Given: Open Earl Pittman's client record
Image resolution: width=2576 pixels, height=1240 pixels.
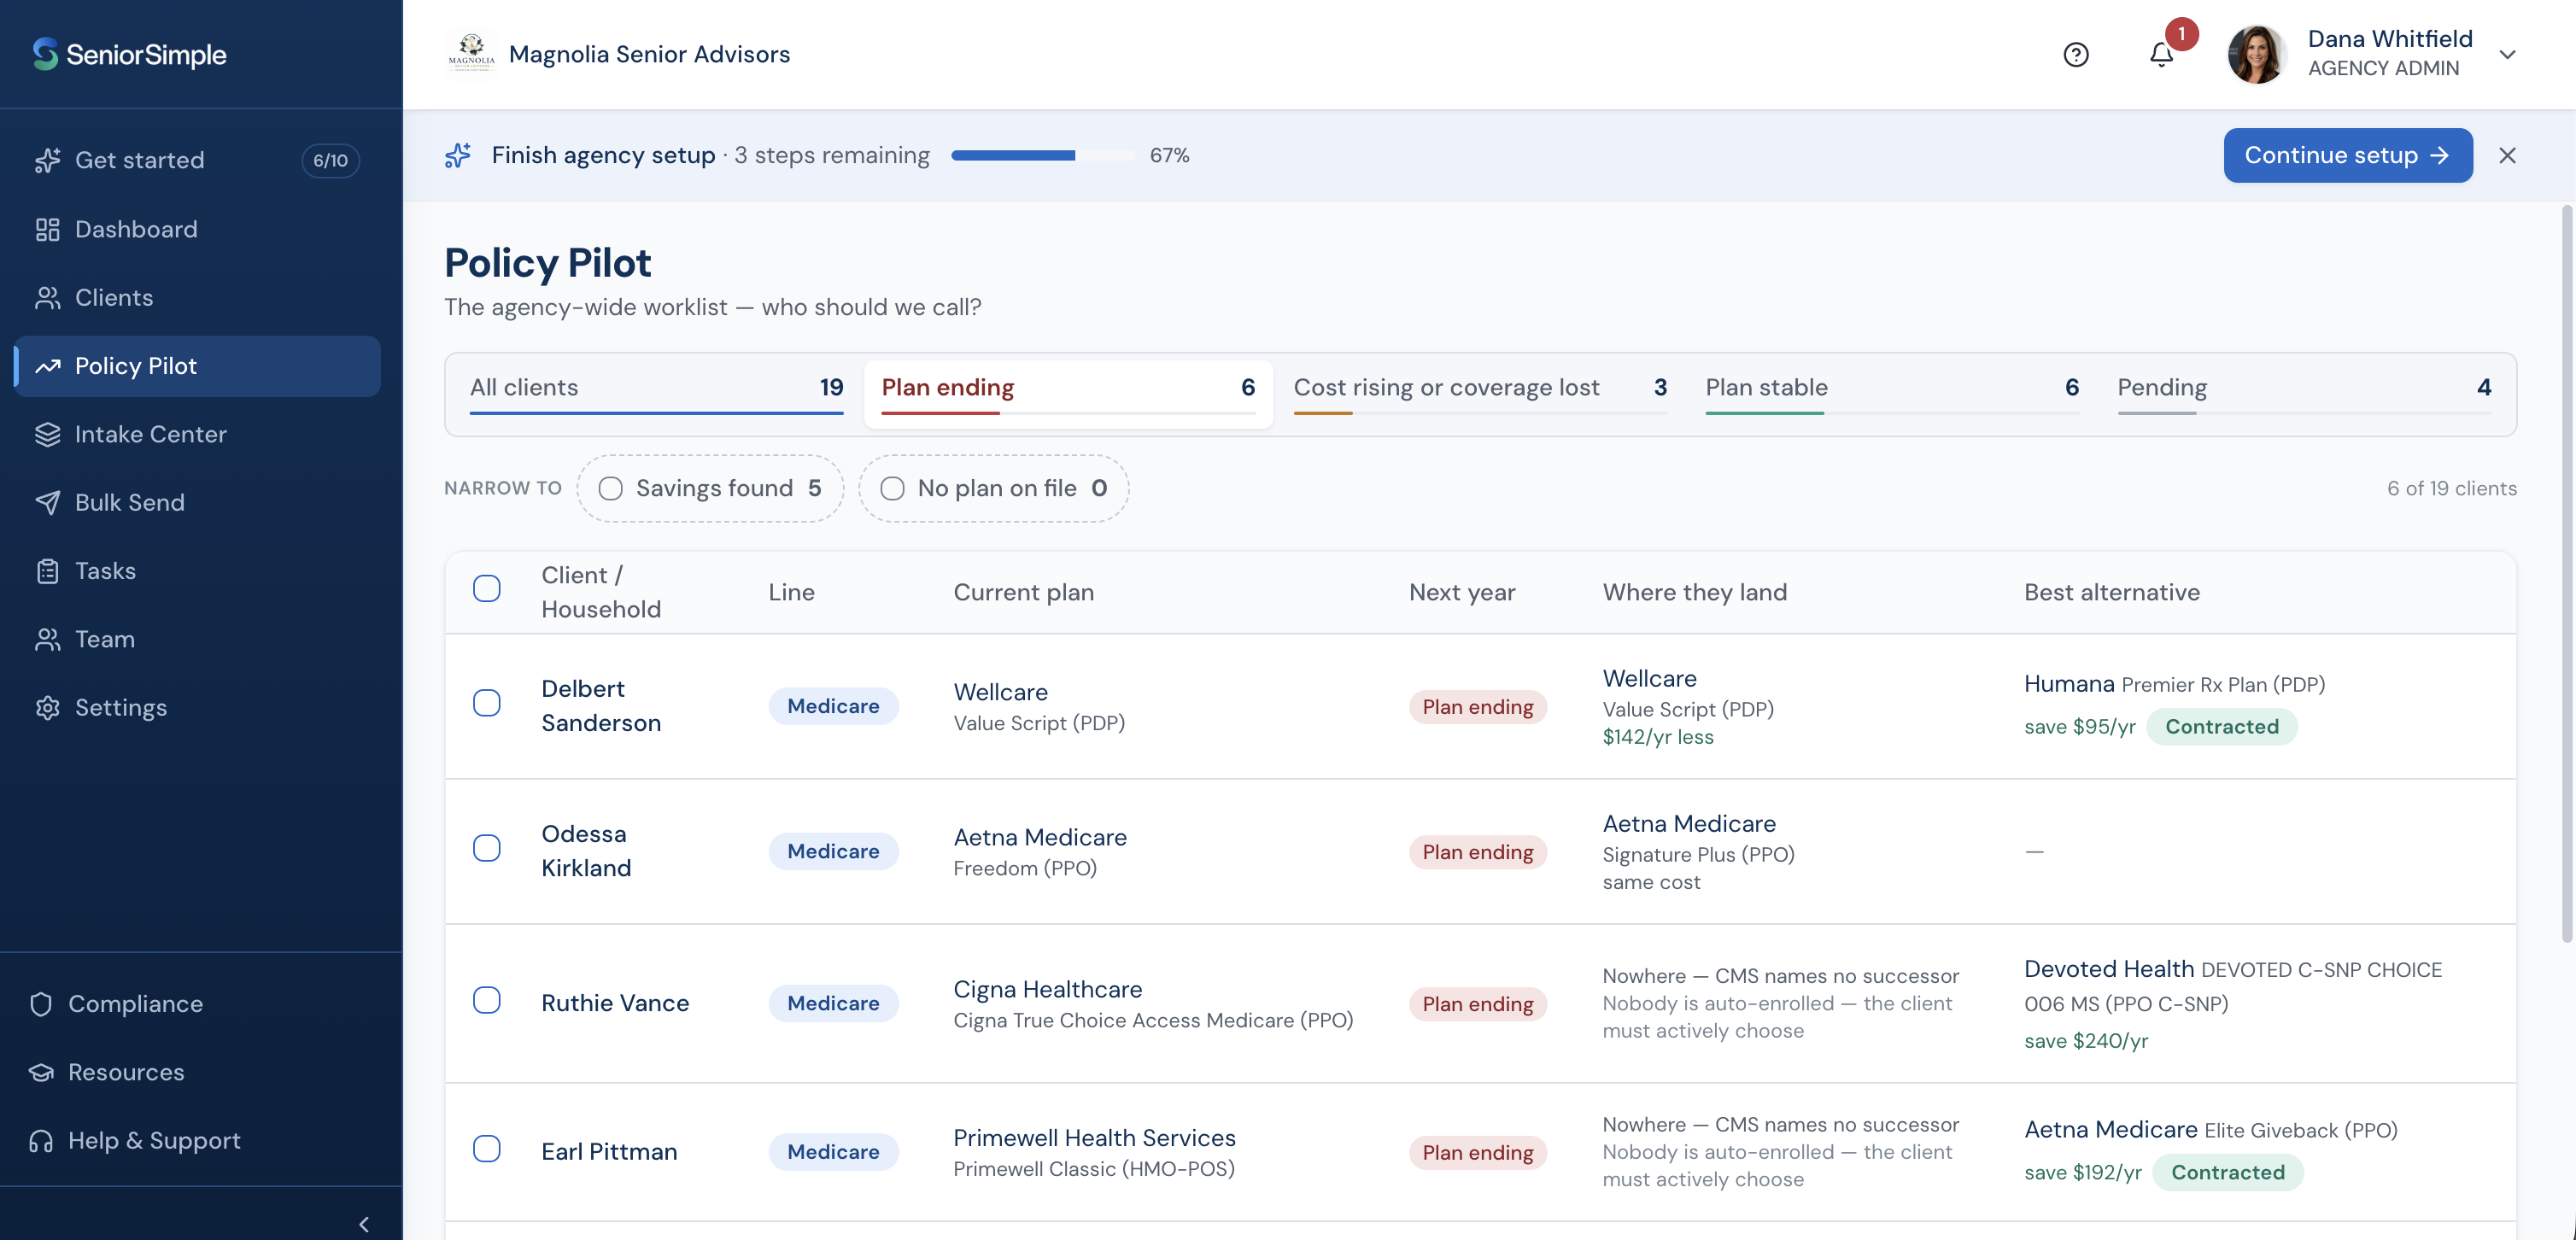Looking at the screenshot, I should point(609,1152).
